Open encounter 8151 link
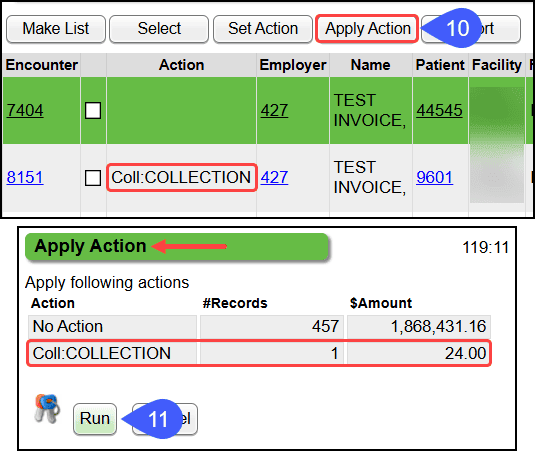The width and height of the screenshot is (535, 451). click(x=25, y=177)
